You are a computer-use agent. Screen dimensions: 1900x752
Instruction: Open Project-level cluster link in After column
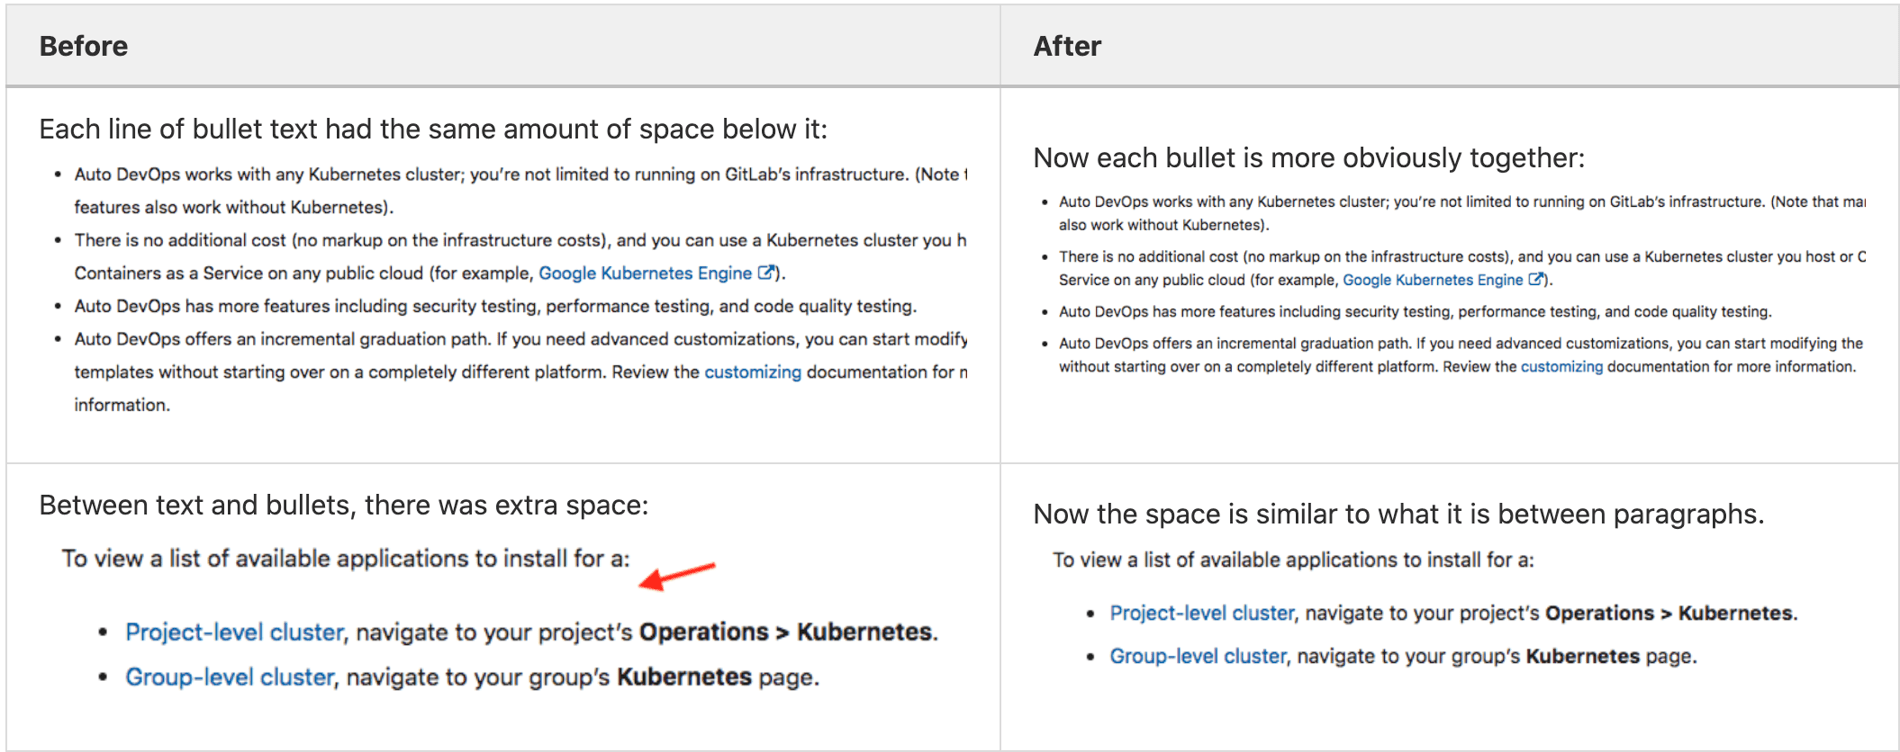coord(1201,613)
